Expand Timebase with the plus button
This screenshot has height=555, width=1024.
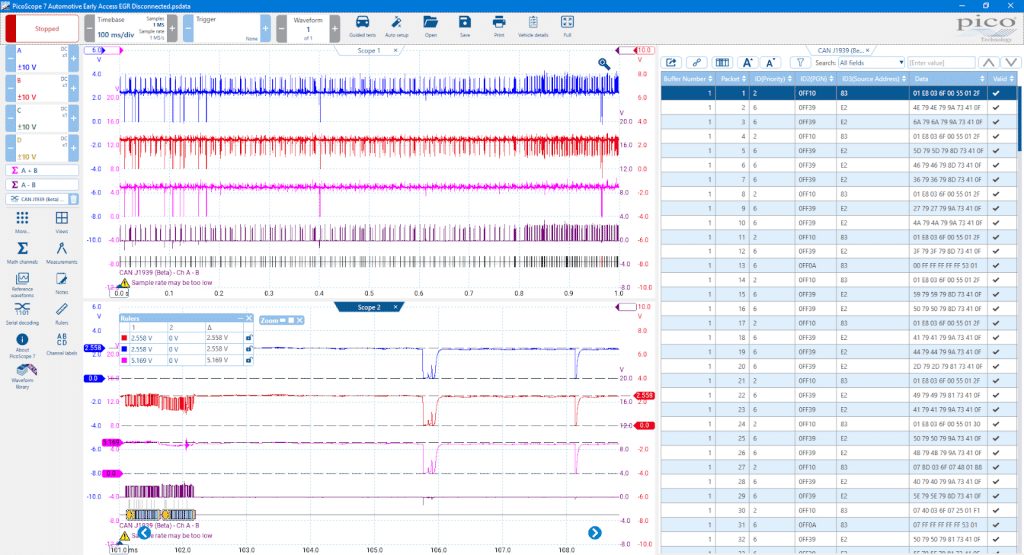tap(172, 28)
